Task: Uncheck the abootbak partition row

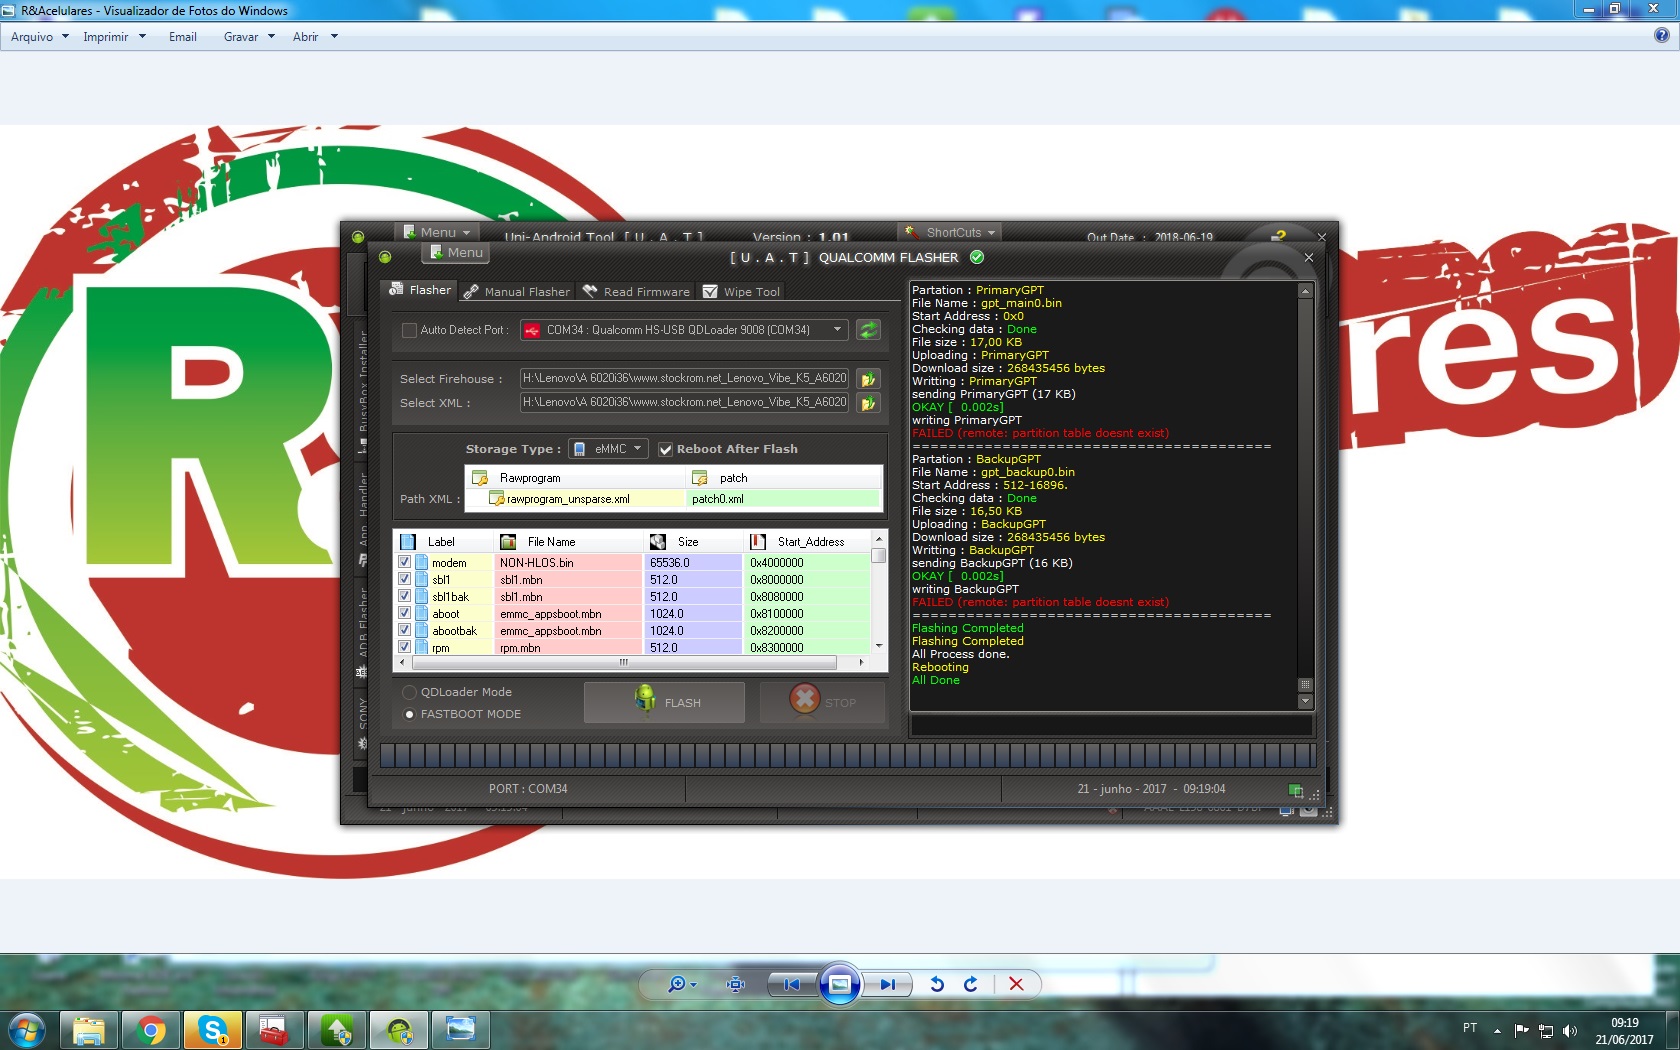Action: pos(404,630)
